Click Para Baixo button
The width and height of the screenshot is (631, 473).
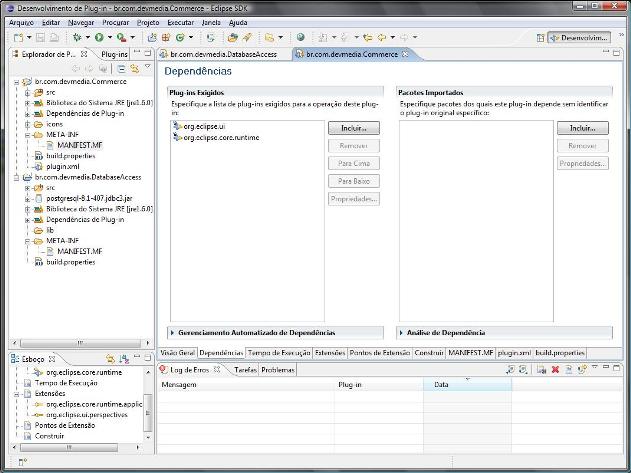[354, 181]
